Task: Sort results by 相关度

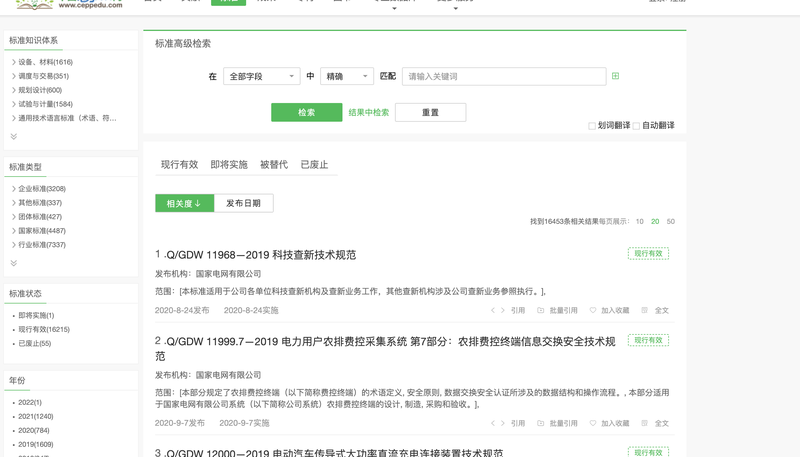Action: click(x=185, y=203)
